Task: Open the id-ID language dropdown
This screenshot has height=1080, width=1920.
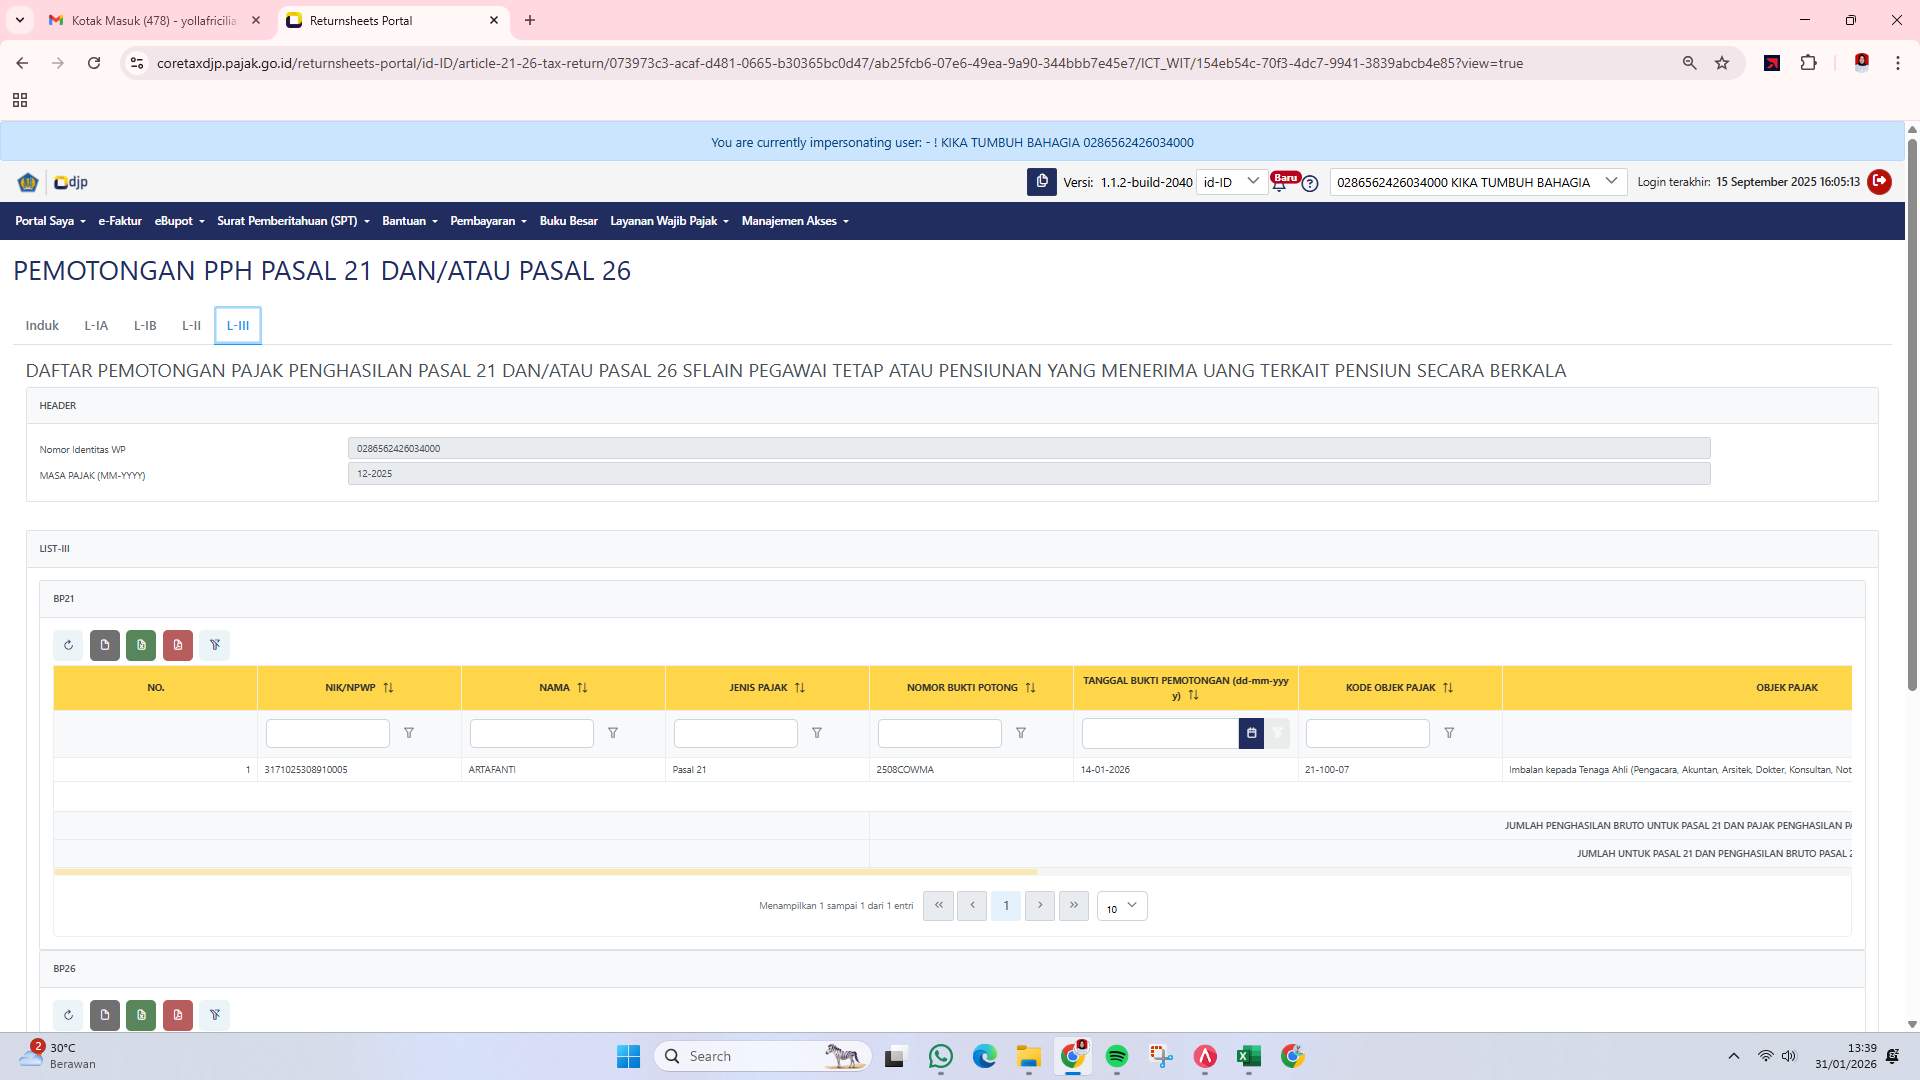Action: point(1232,182)
